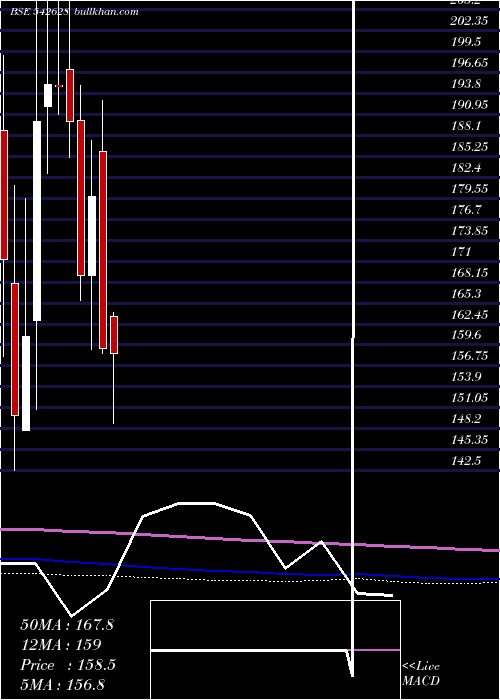Click the 5MA : 156.8 readout
The image size is (500, 700).
pyautogui.click(x=63, y=684)
